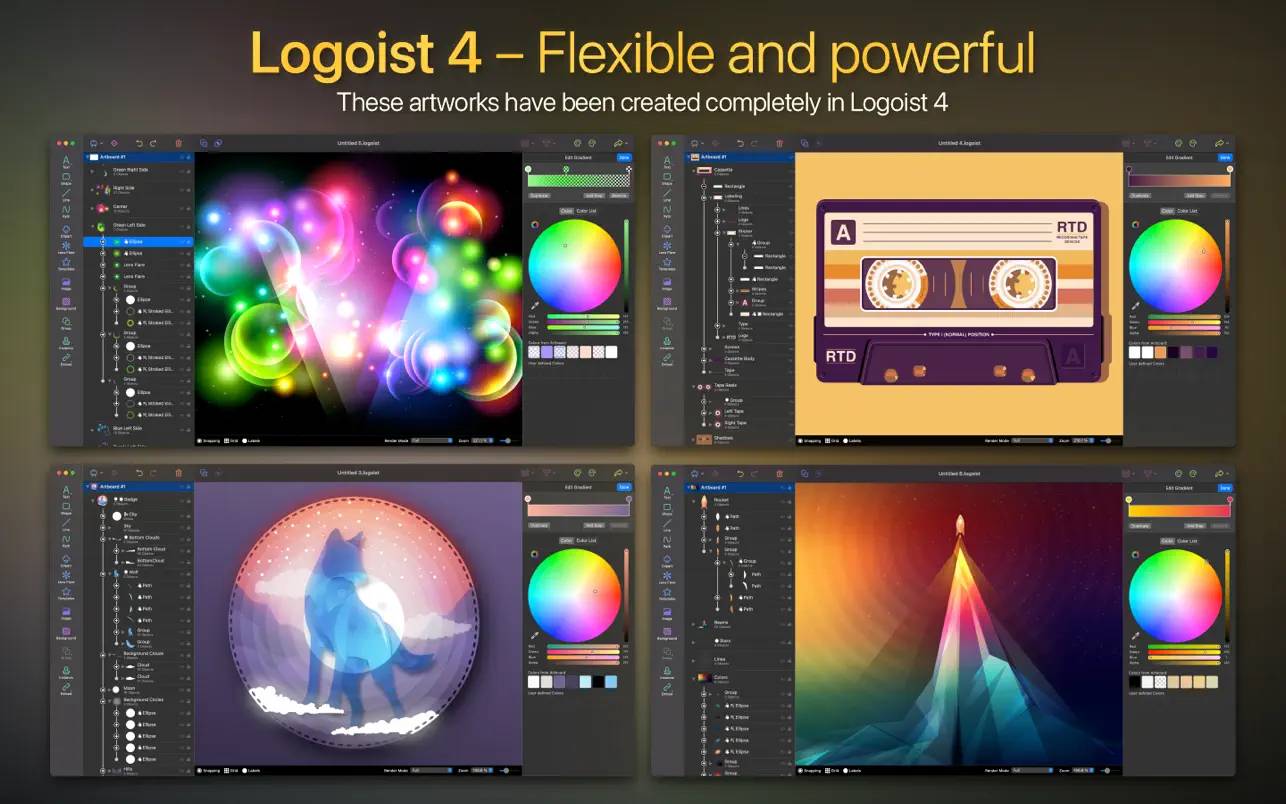Toggle Labels in the neon bubbles window
The height and width of the screenshot is (804, 1286).
[x=251, y=440]
